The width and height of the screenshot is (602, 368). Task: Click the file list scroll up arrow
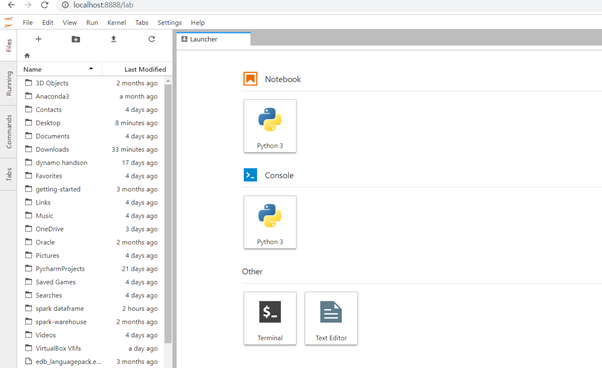click(x=168, y=81)
